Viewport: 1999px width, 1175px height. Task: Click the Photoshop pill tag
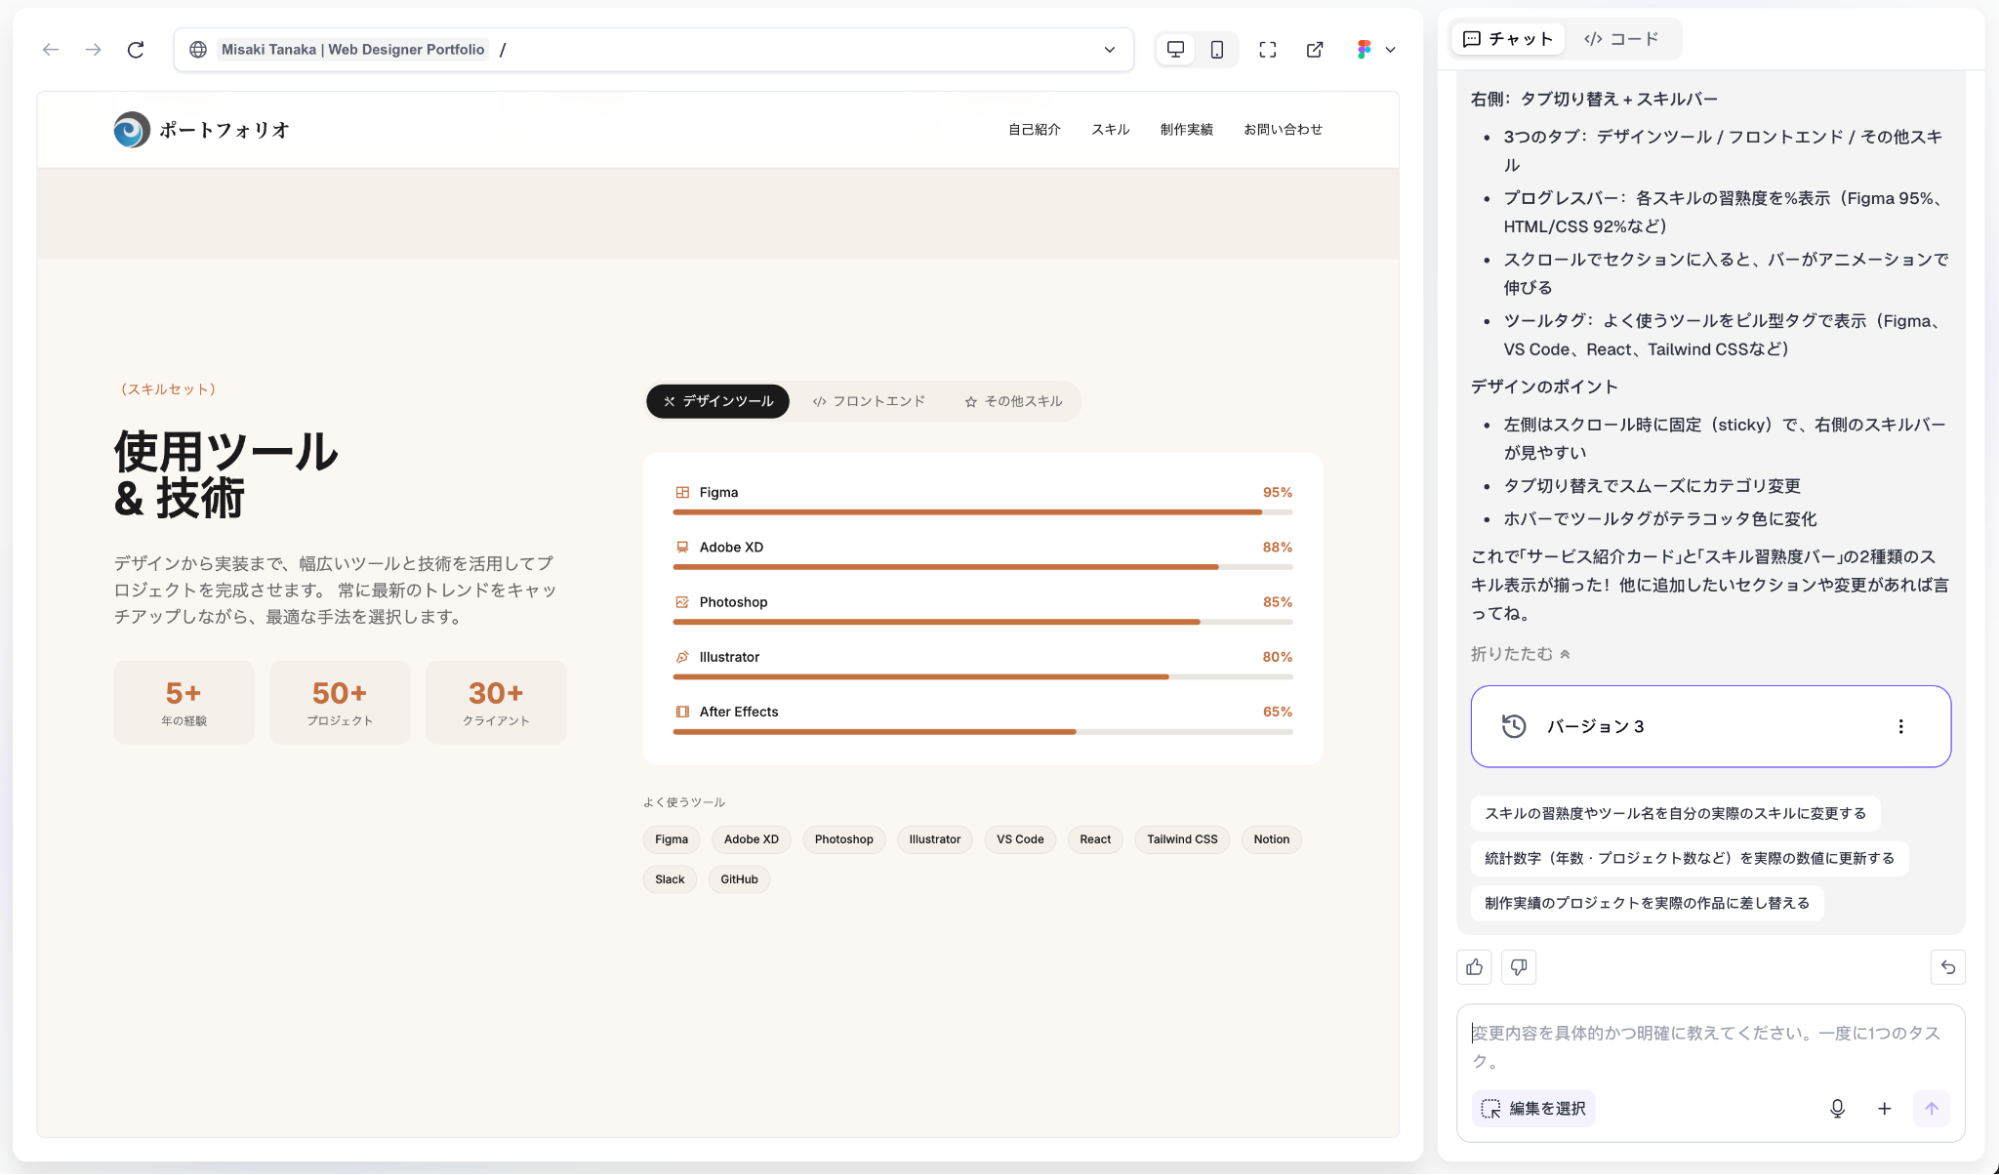pyautogui.click(x=844, y=839)
